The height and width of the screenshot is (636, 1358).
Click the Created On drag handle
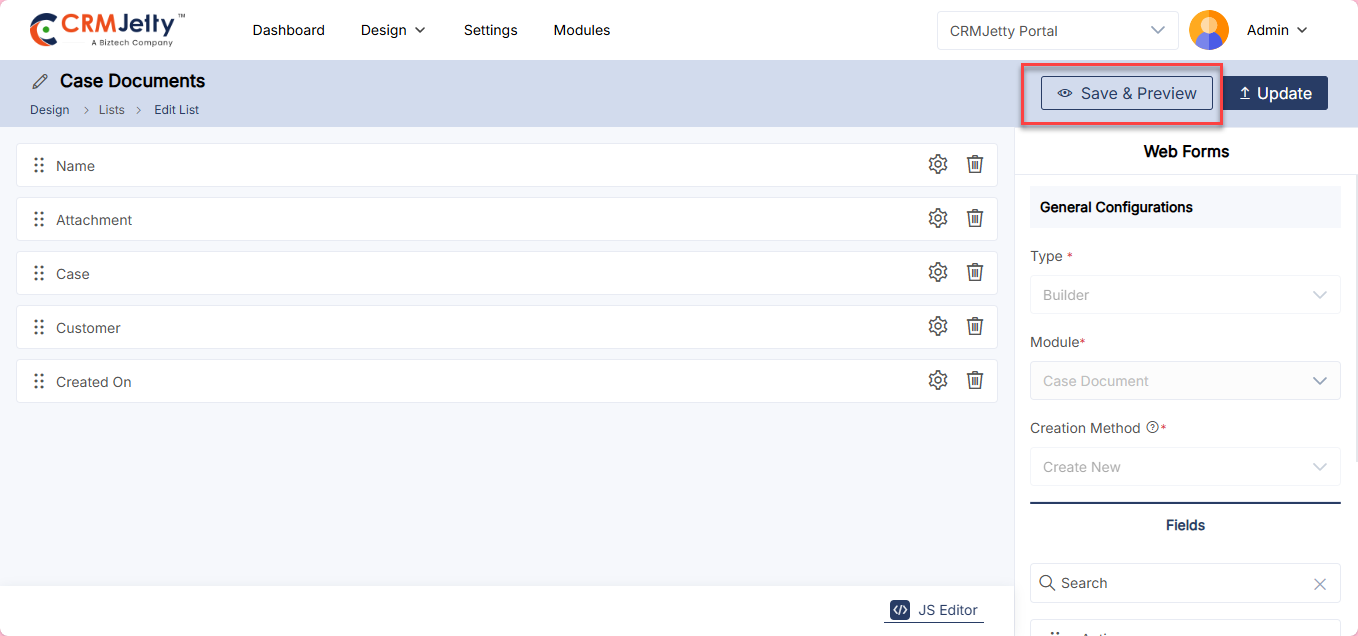[x=39, y=381]
